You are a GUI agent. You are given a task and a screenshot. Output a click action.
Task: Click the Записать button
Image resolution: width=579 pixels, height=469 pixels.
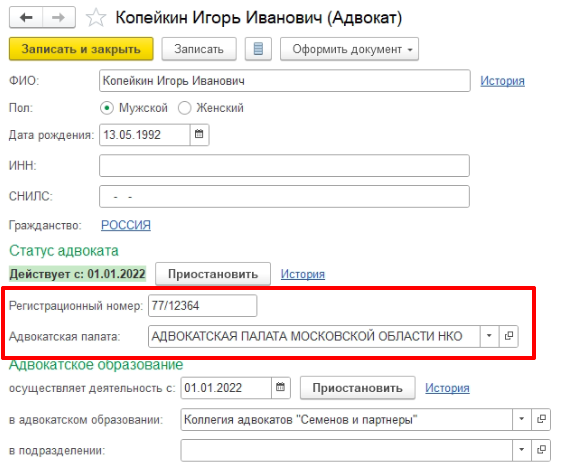pyautogui.click(x=199, y=49)
